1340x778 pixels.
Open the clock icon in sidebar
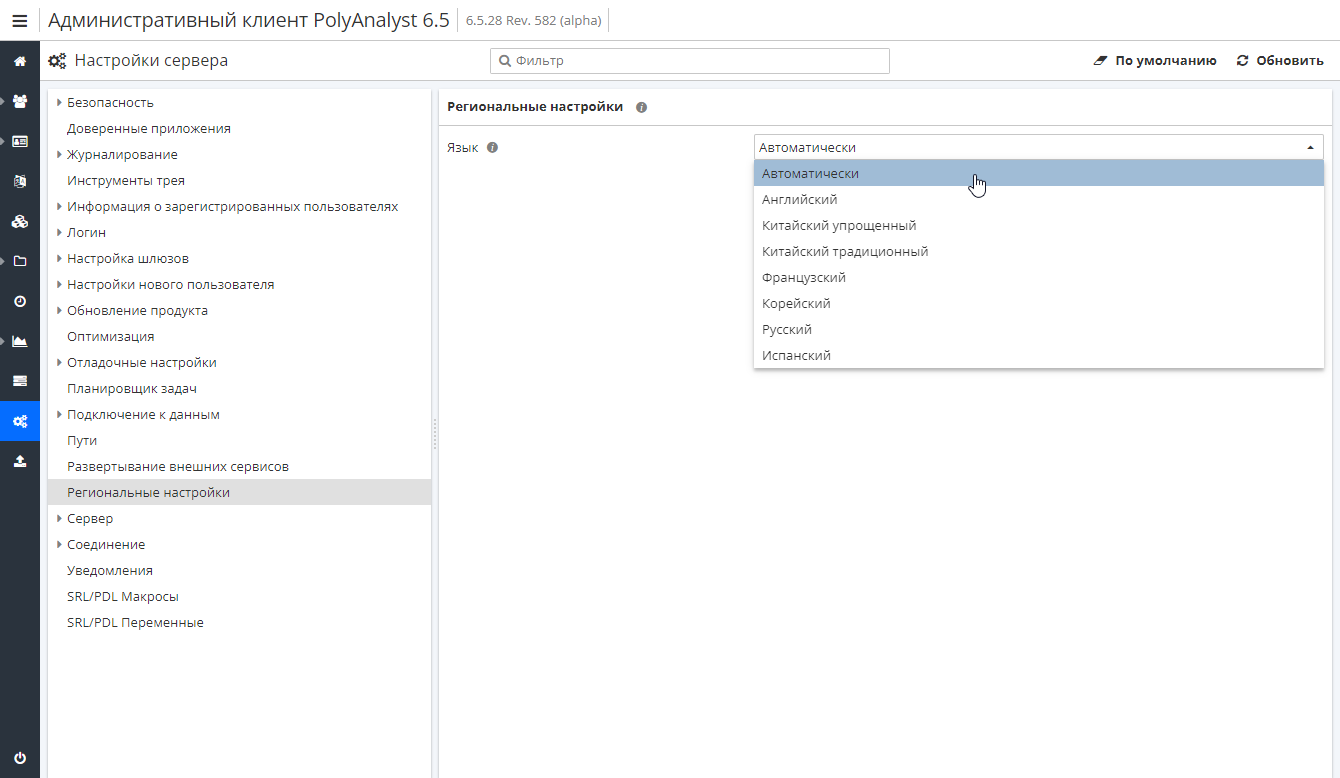point(20,301)
